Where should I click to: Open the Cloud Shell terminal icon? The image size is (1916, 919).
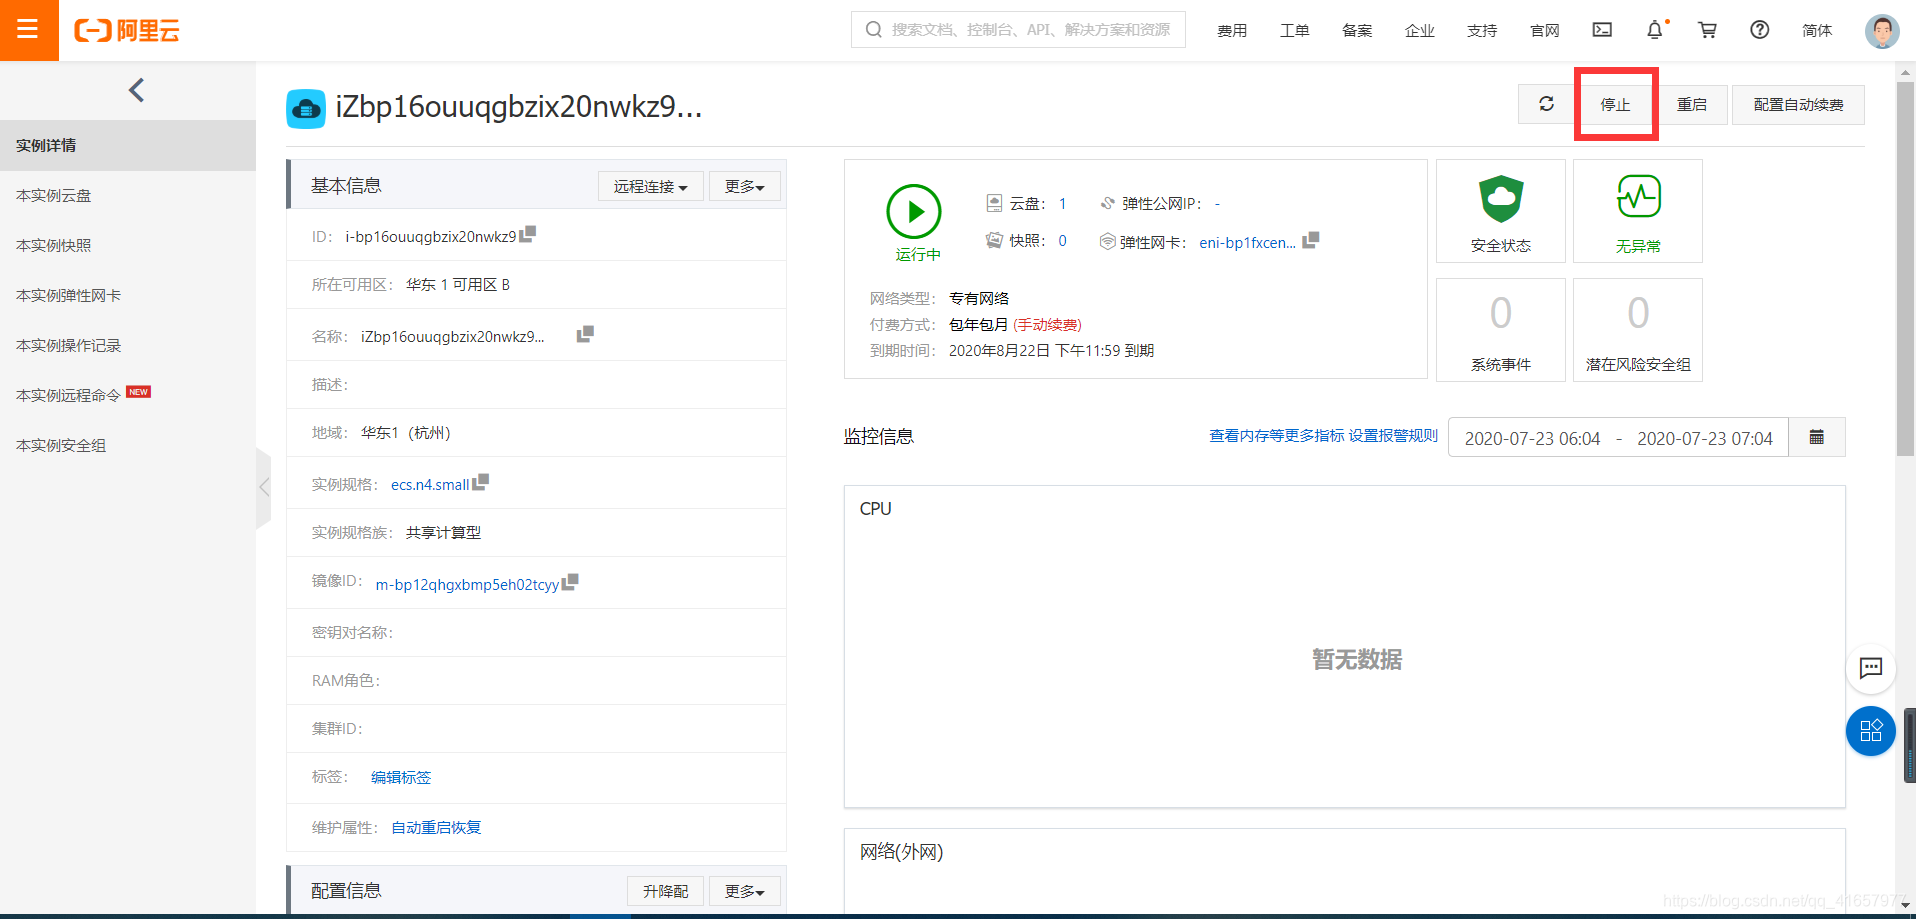[x=1602, y=30]
